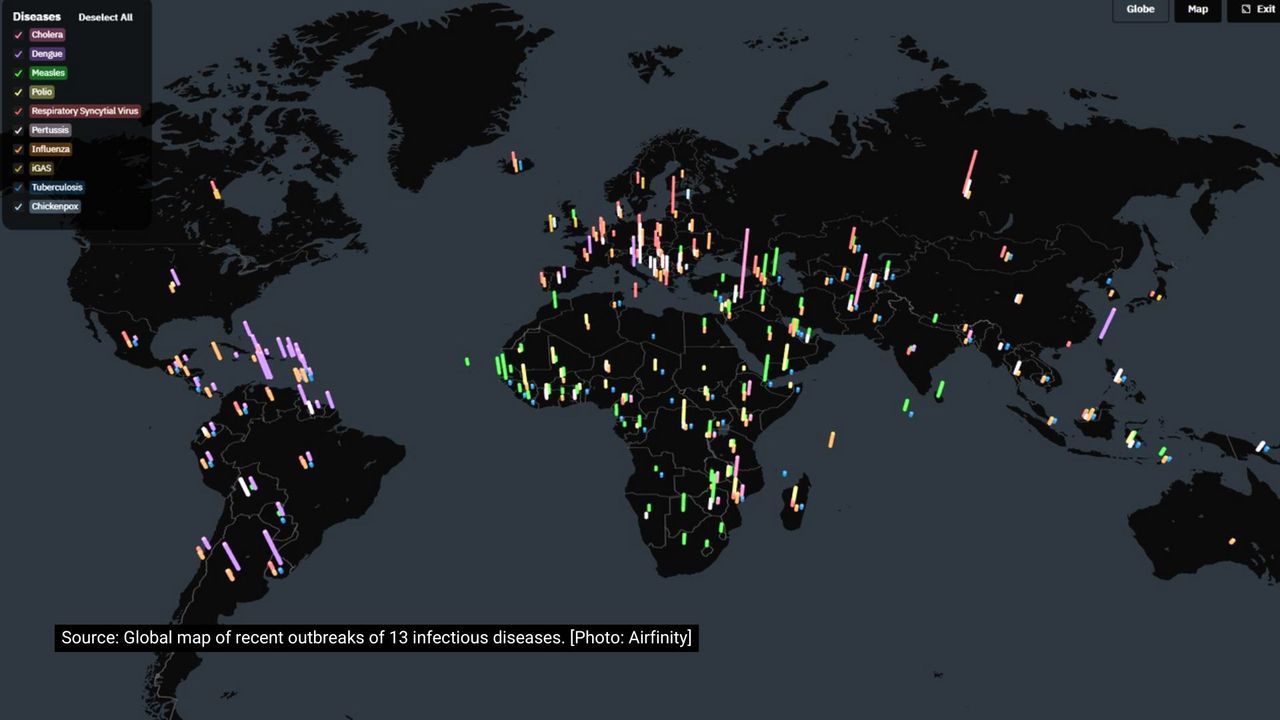Switch to Globe view
This screenshot has height=720, width=1280.
click(x=1140, y=9)
